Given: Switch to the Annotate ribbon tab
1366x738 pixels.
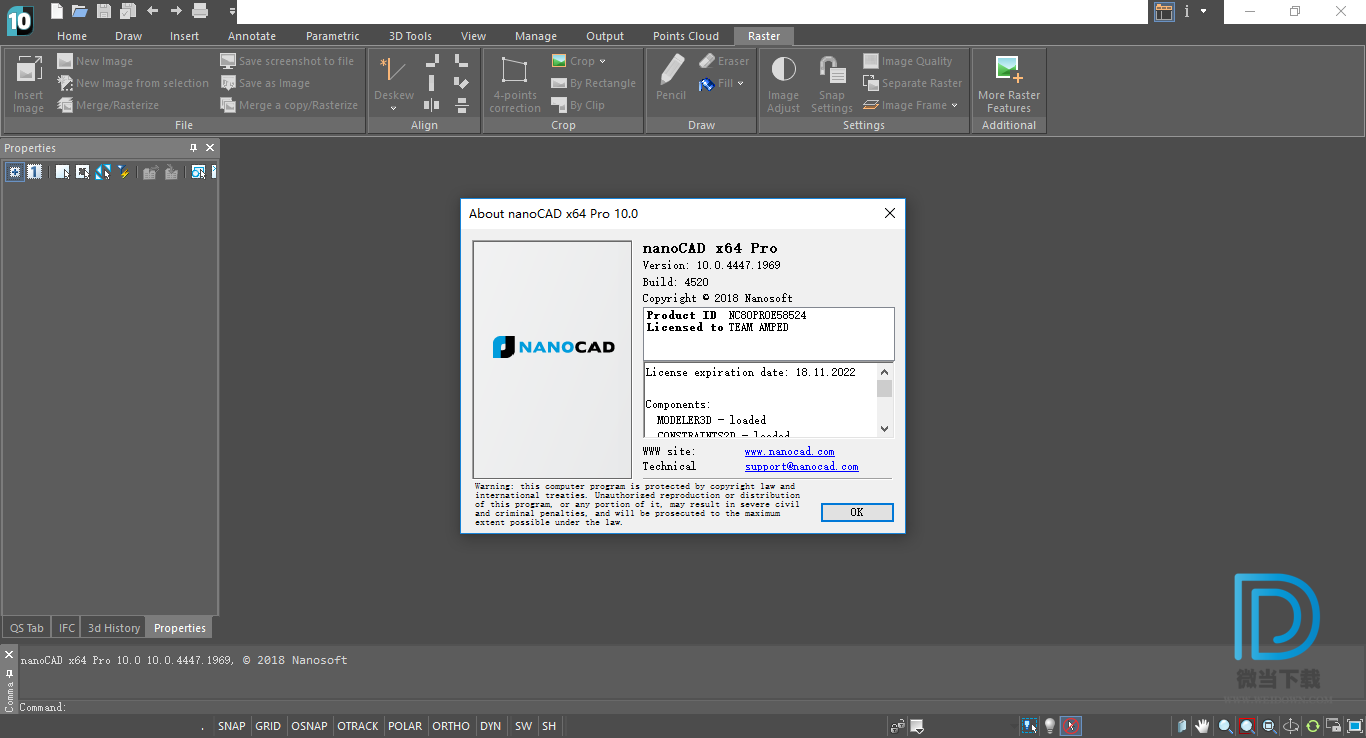Looking at the screenshot, I should [x=252, y=36].
